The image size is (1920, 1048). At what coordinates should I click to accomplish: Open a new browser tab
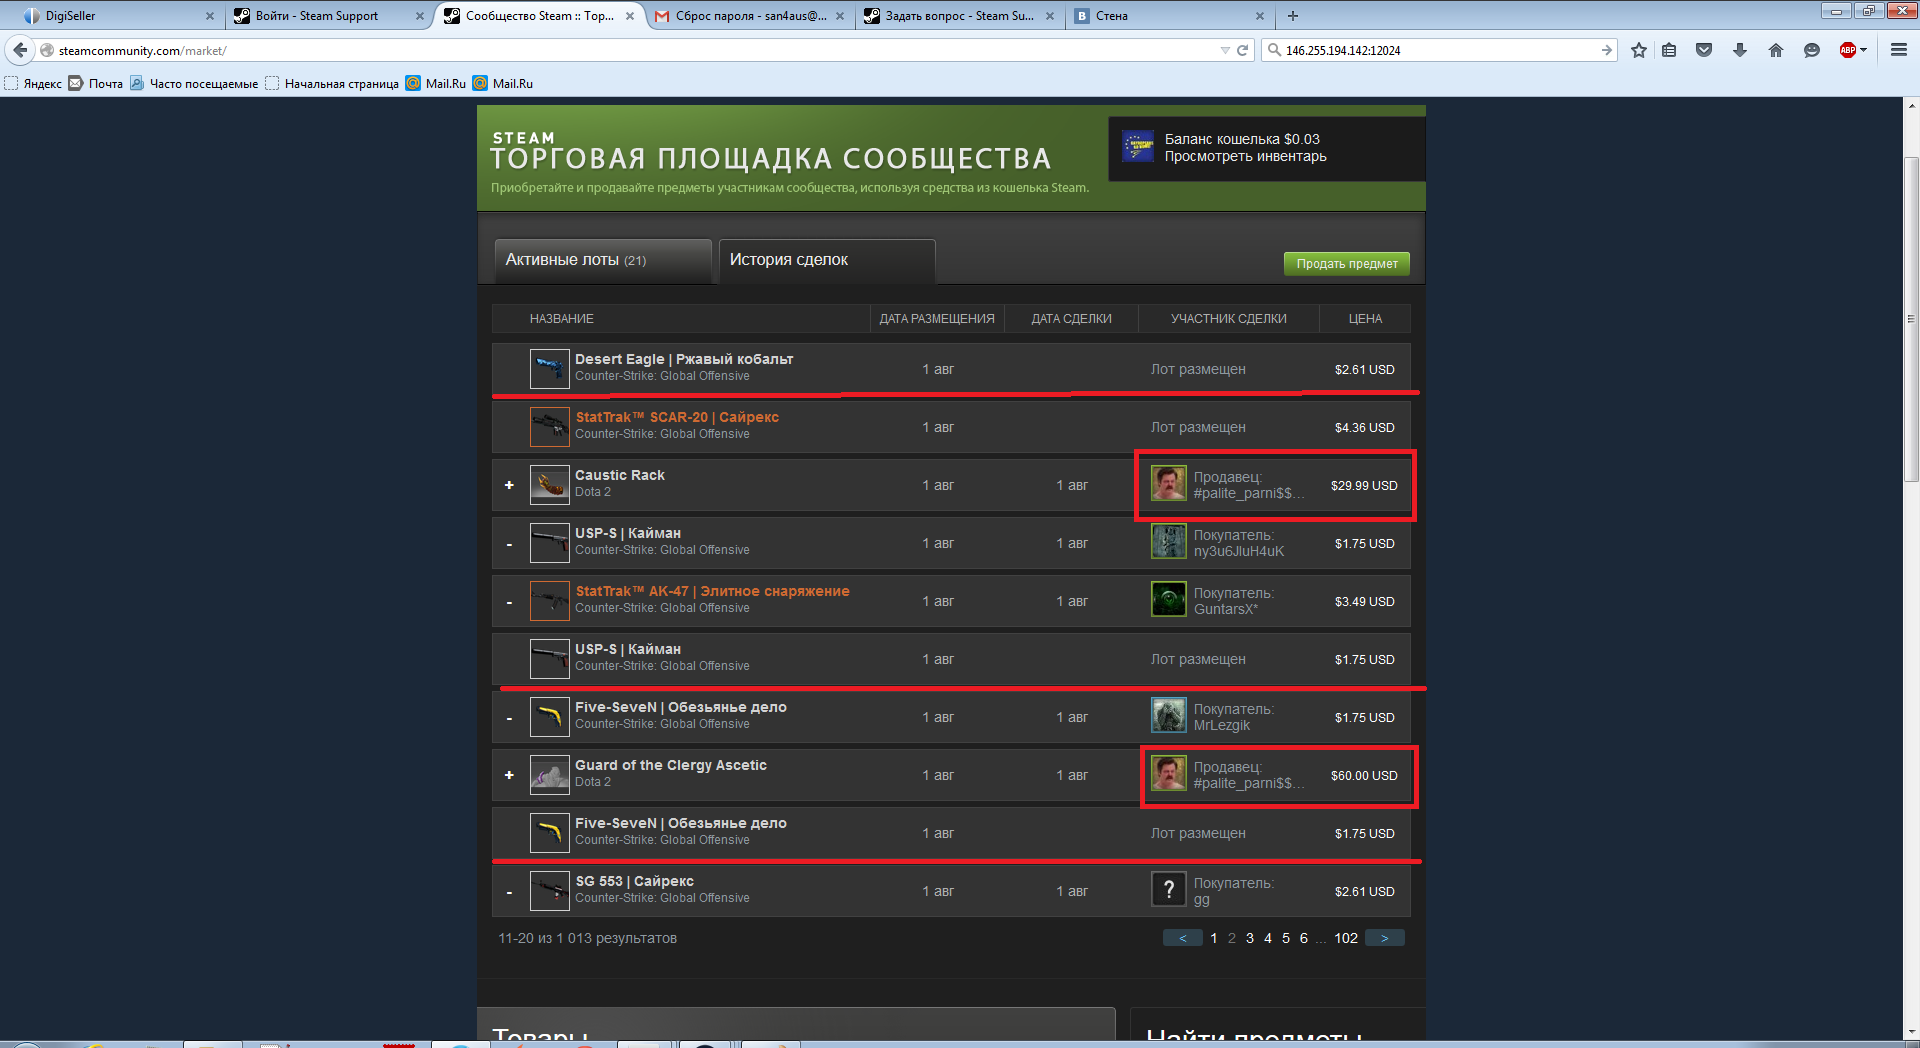click(1293, 16)
